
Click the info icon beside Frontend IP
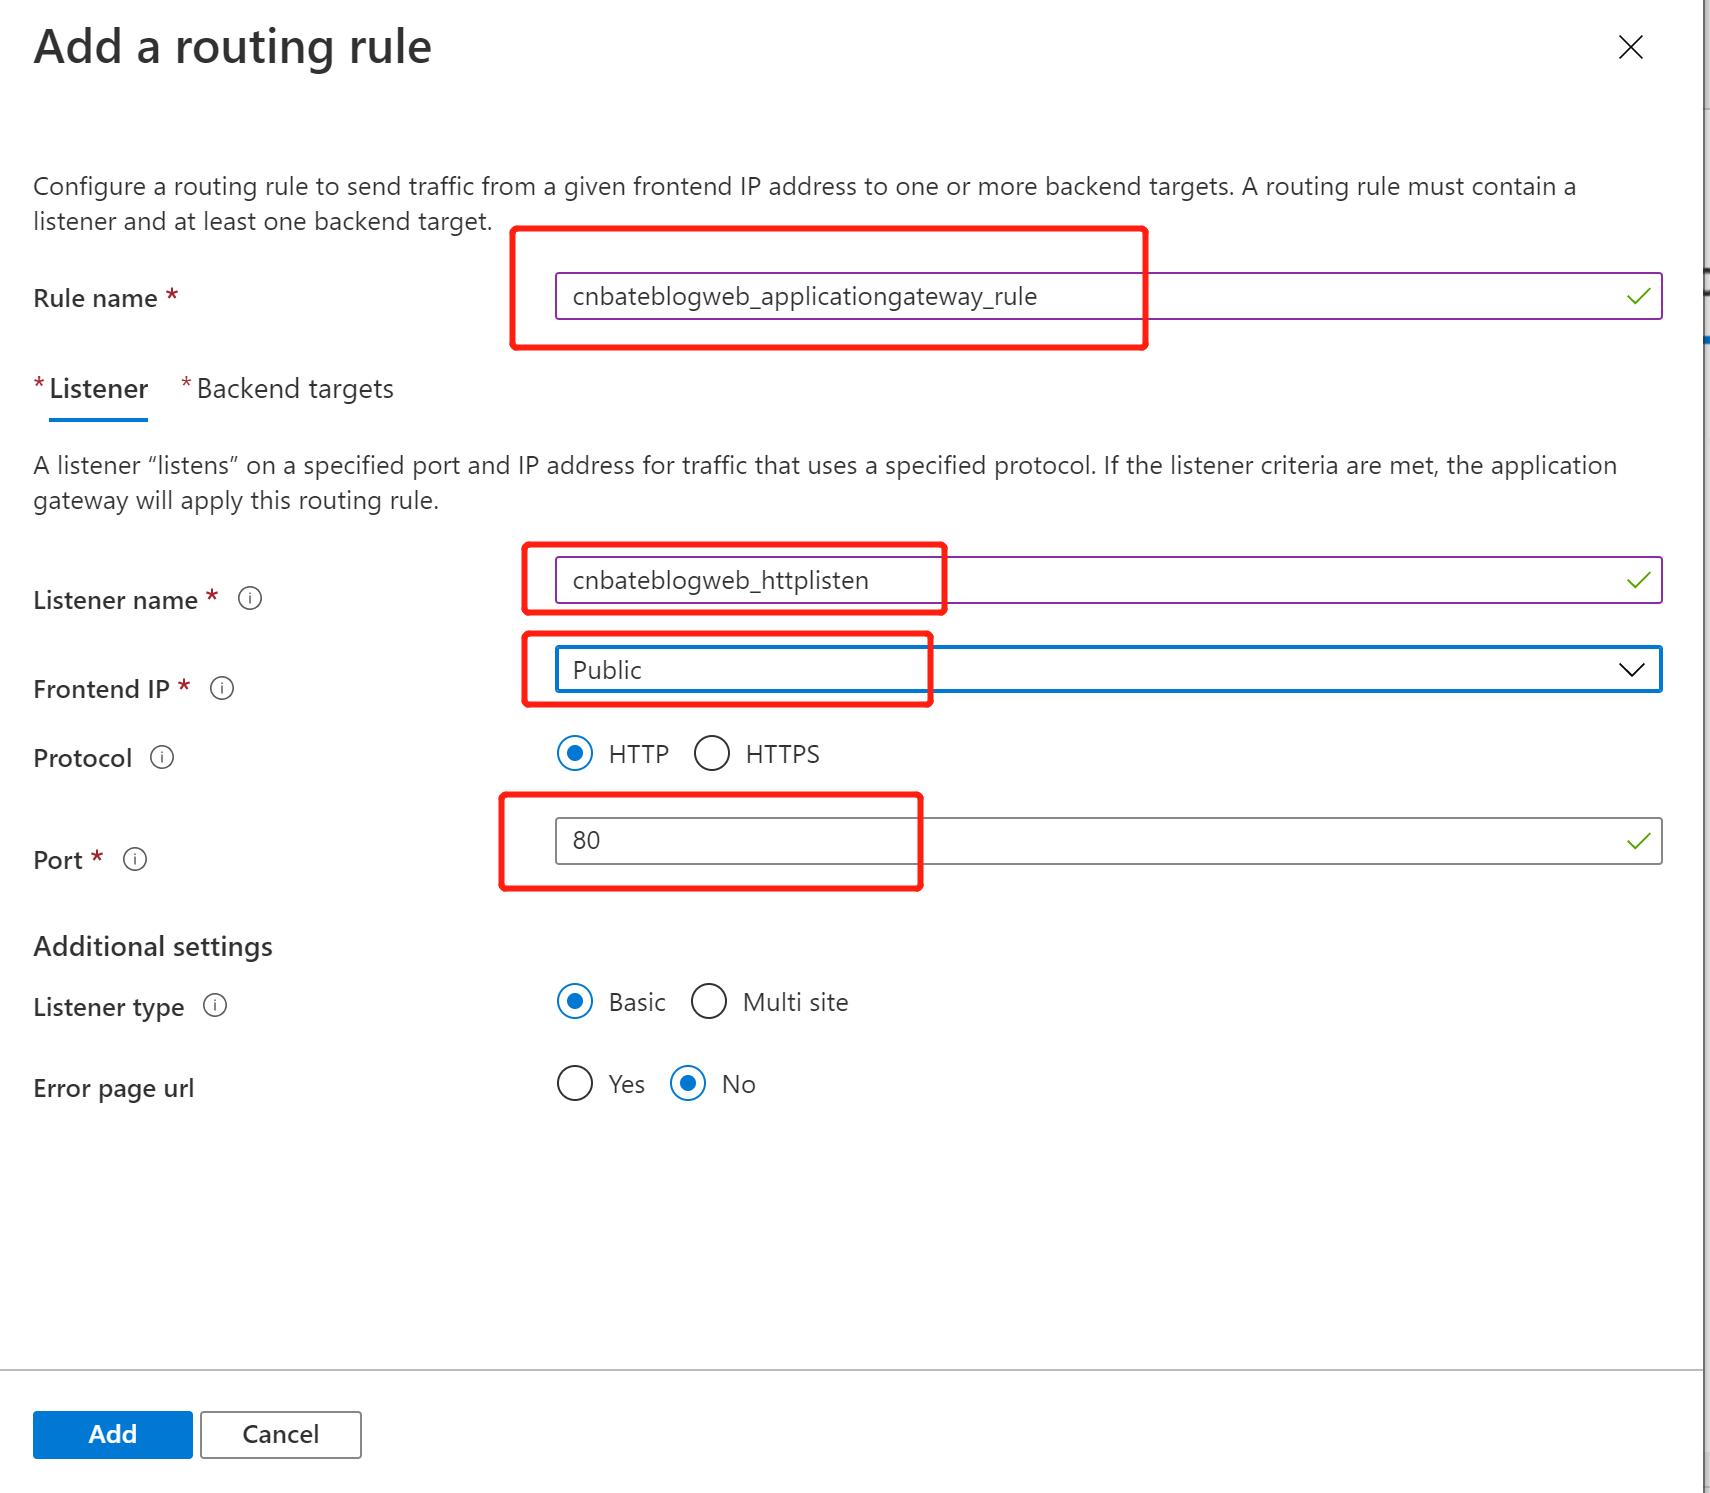223,687
